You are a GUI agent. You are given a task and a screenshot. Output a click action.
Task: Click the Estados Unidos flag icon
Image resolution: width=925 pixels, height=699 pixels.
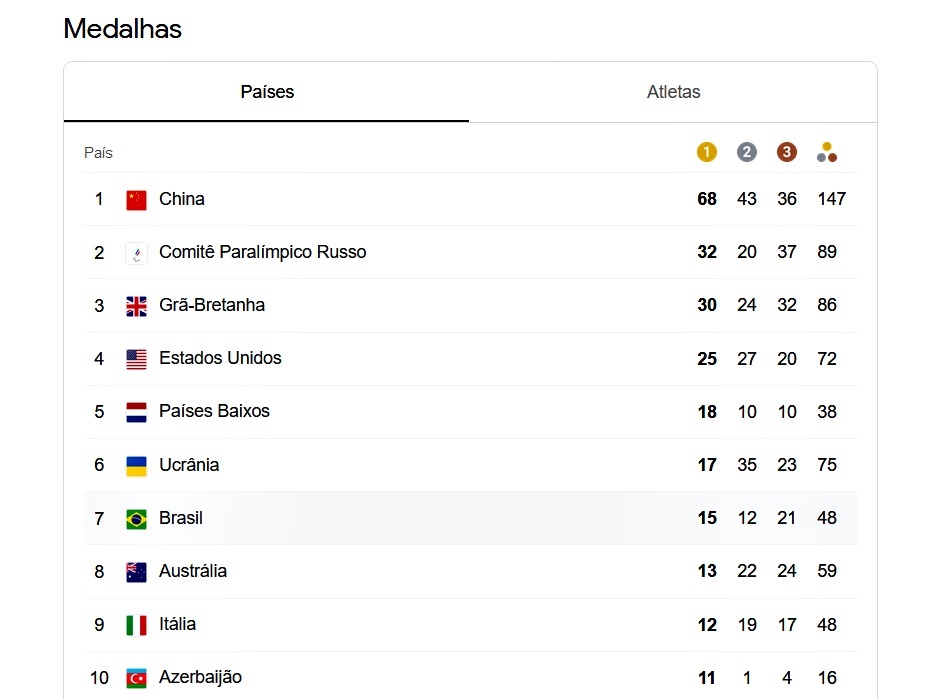[136, 359]
